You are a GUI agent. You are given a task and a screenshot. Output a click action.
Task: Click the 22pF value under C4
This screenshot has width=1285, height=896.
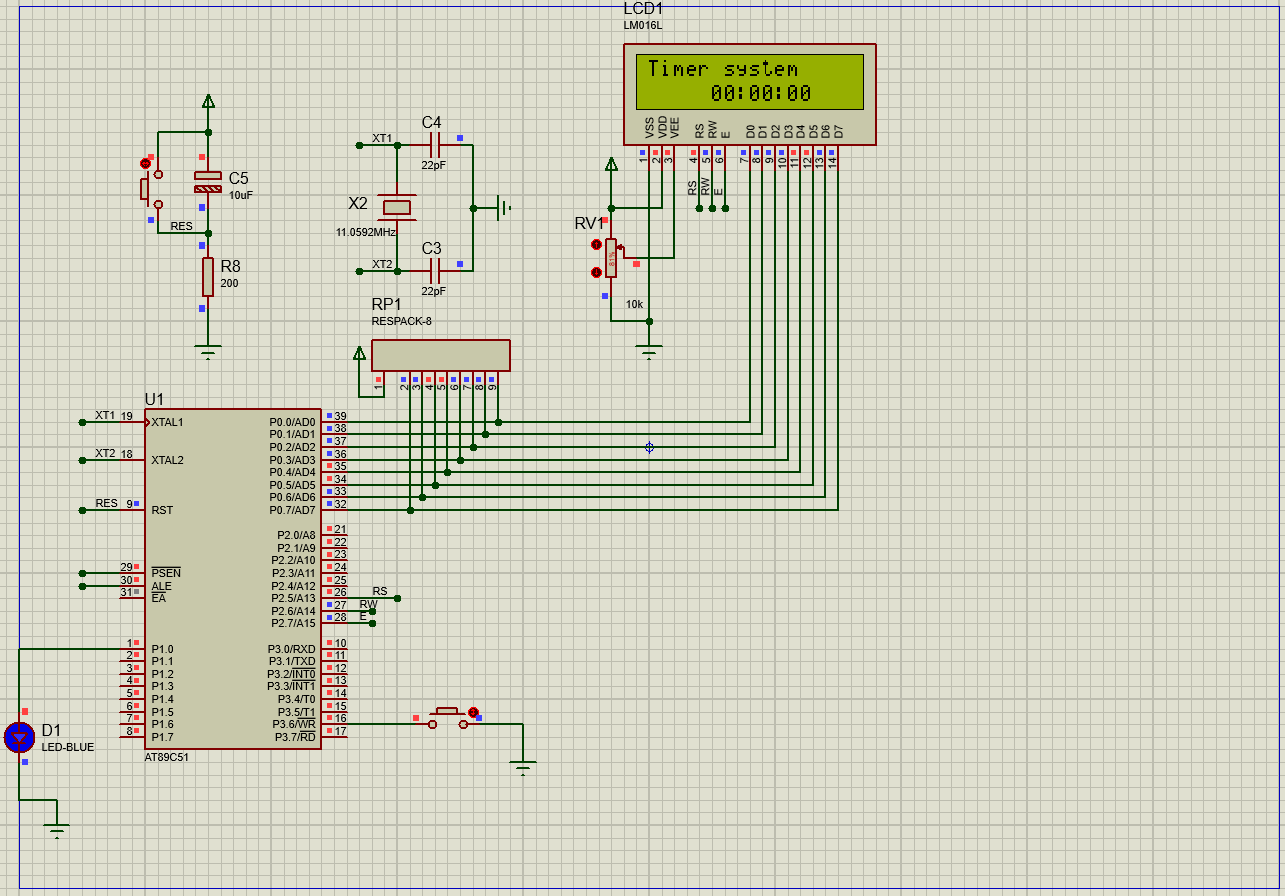(434, 166)
